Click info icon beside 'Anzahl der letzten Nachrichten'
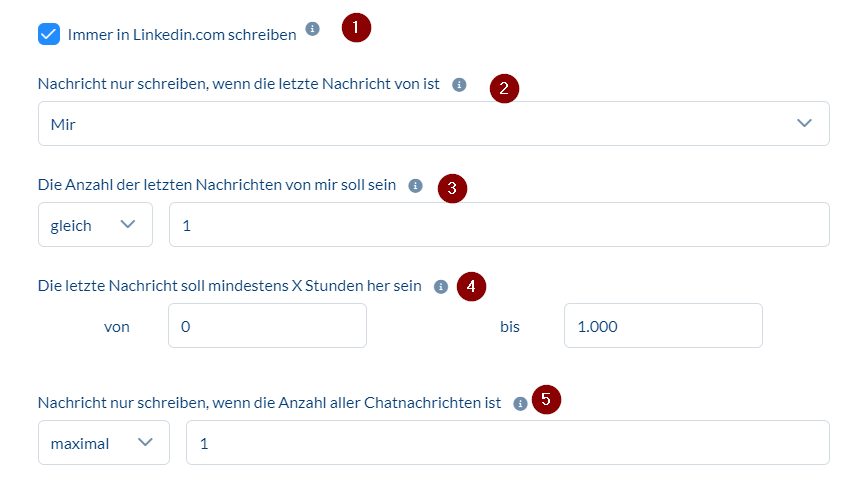 click(x=416, y=185)
